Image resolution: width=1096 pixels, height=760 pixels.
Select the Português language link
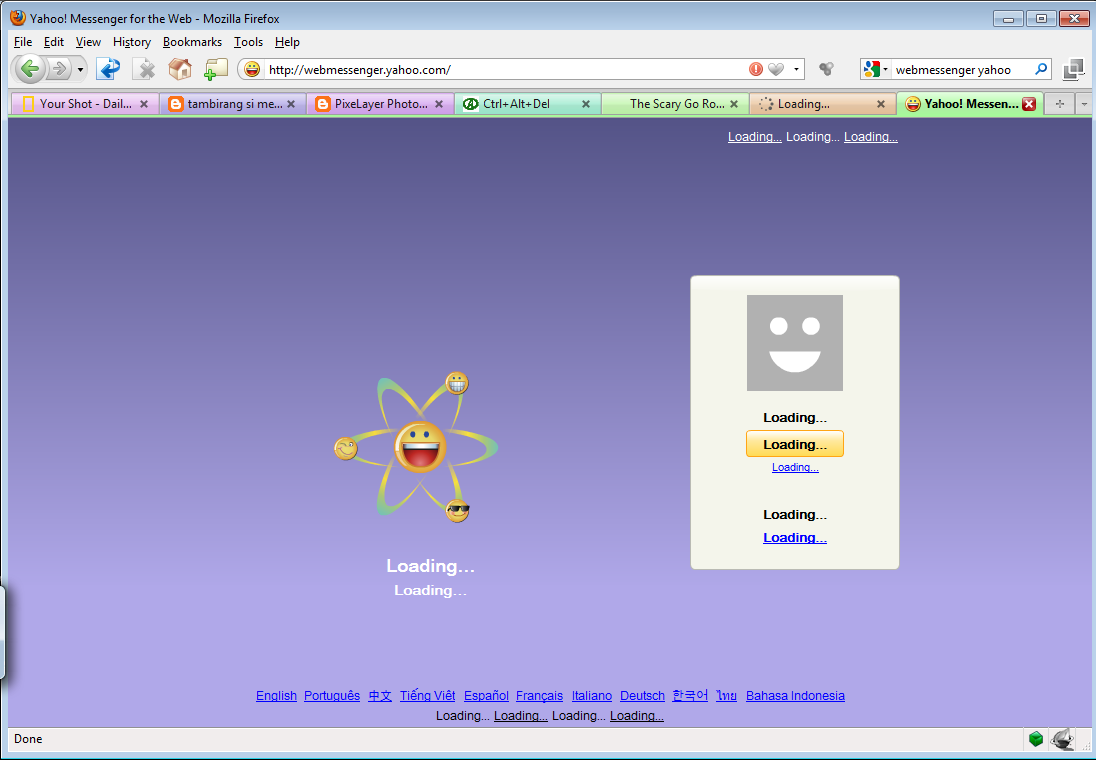[332, 696]
